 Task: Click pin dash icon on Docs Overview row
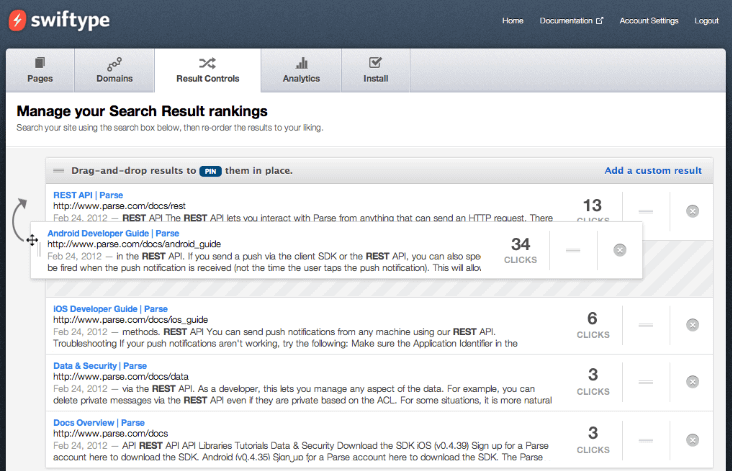pyautogui.click(x=646, y=440)
